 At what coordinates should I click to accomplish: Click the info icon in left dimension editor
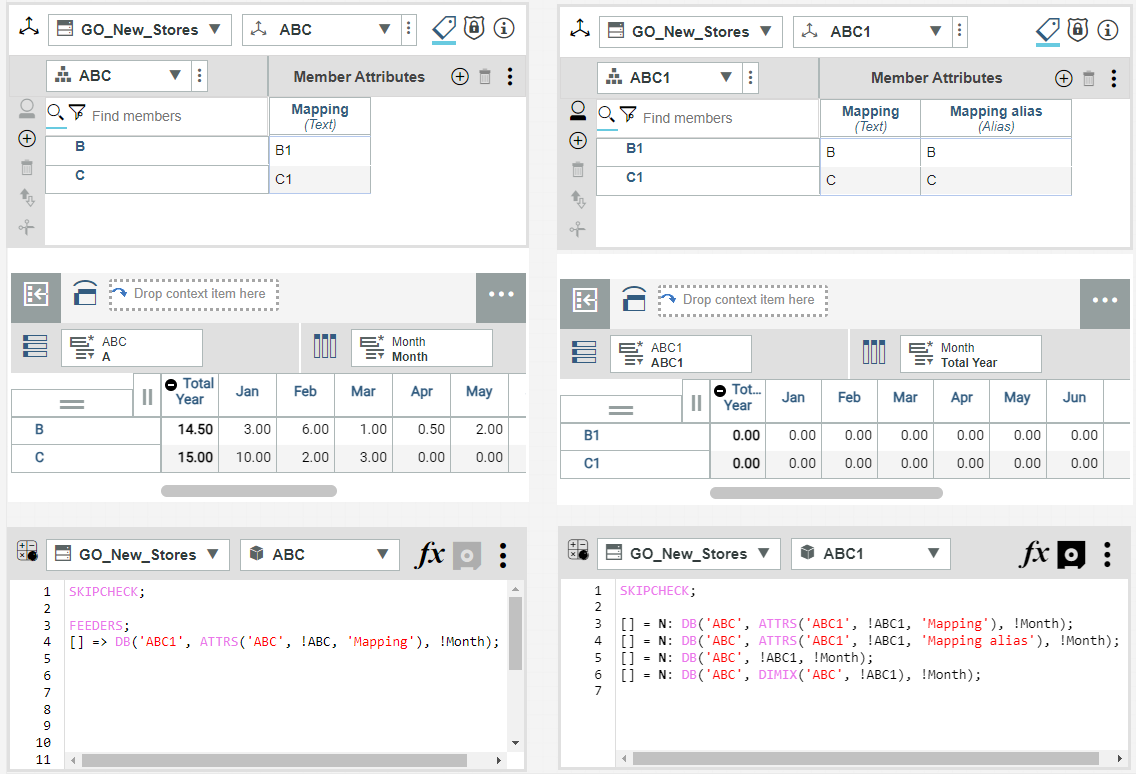click(x=504, y=29)
